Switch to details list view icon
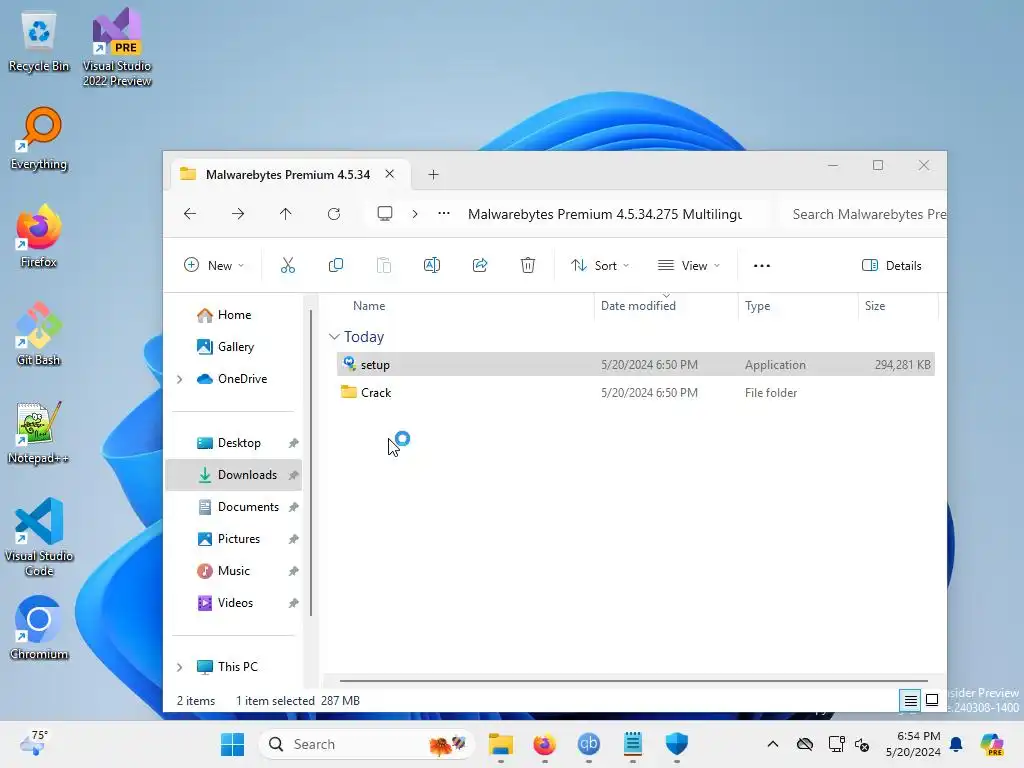Image resolution: width=1024 pixels, height=768 pixels. point(910,701)
